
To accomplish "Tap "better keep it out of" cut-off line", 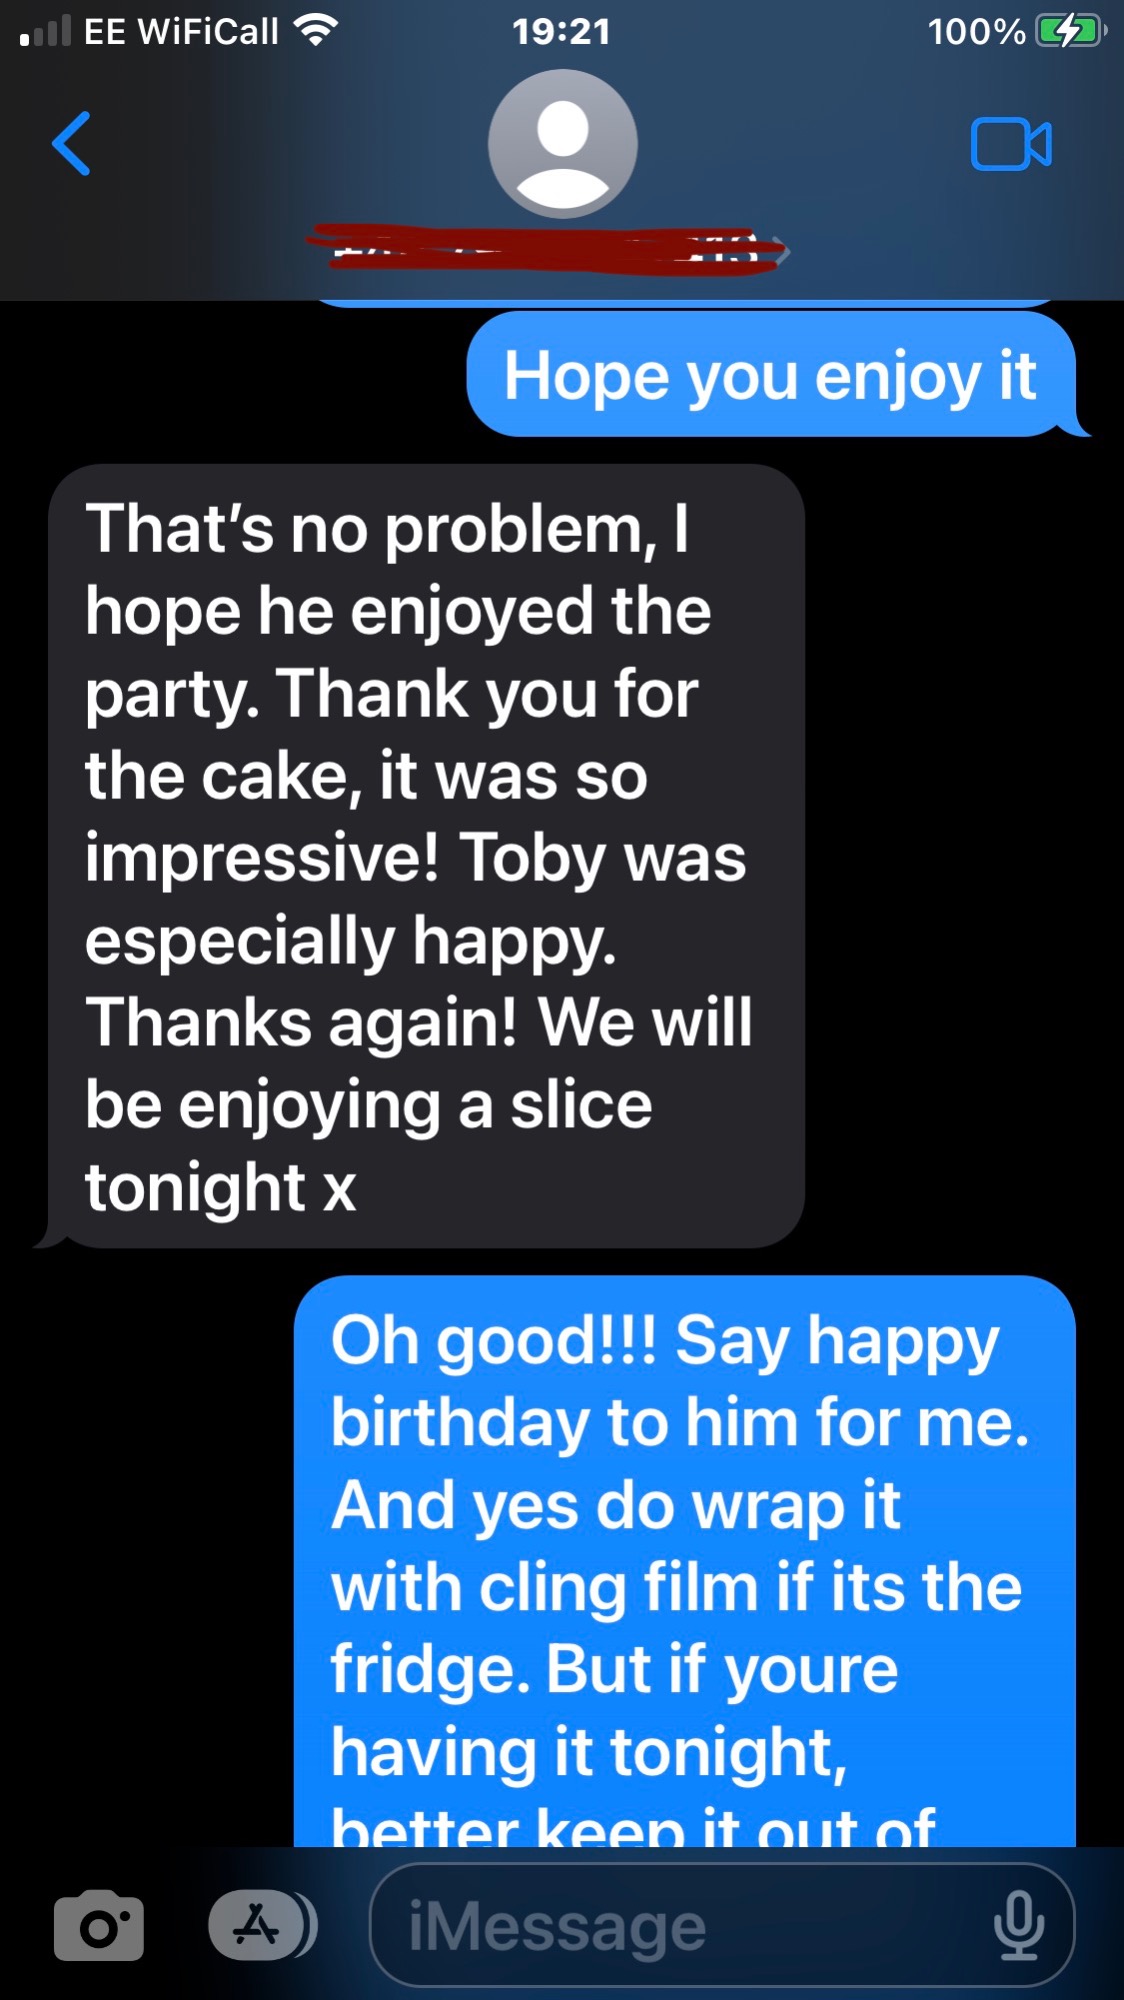I will point(633,1828).
